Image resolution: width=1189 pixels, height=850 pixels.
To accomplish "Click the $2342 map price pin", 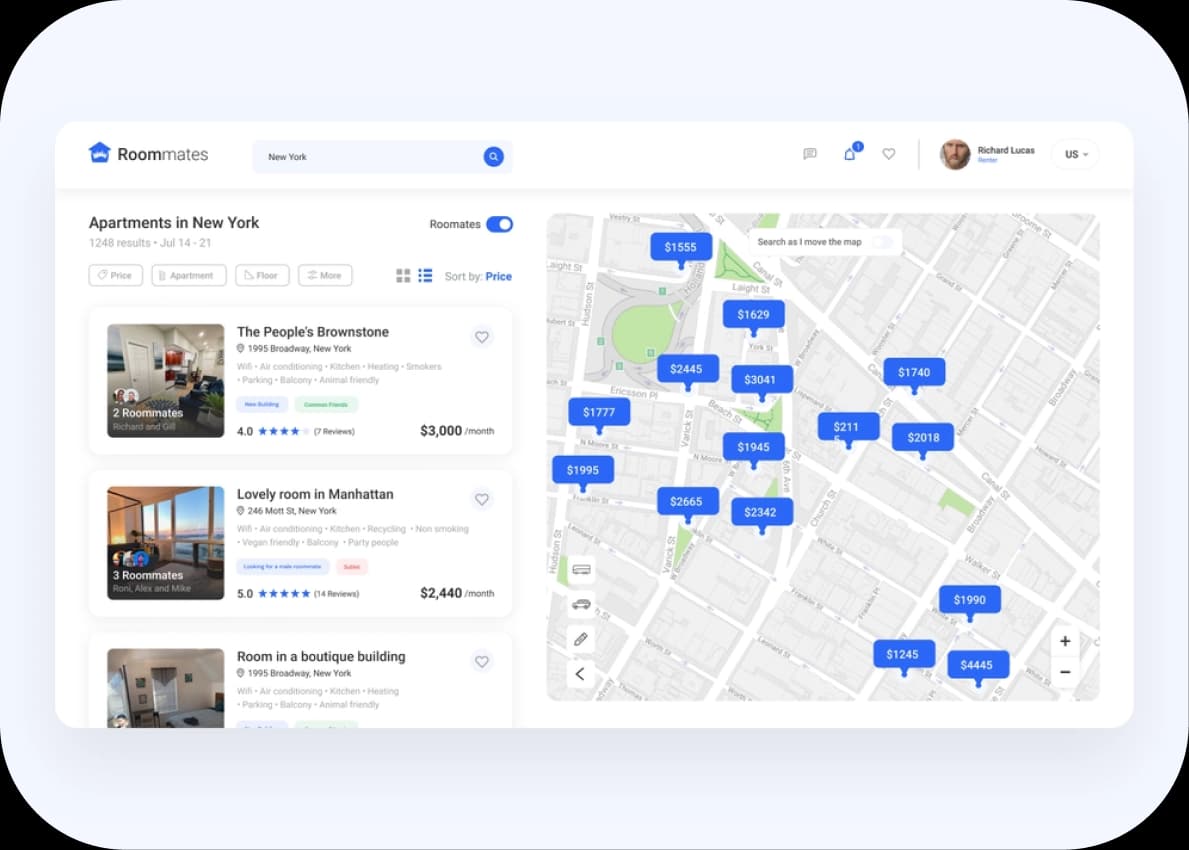I will coord(760,513).
